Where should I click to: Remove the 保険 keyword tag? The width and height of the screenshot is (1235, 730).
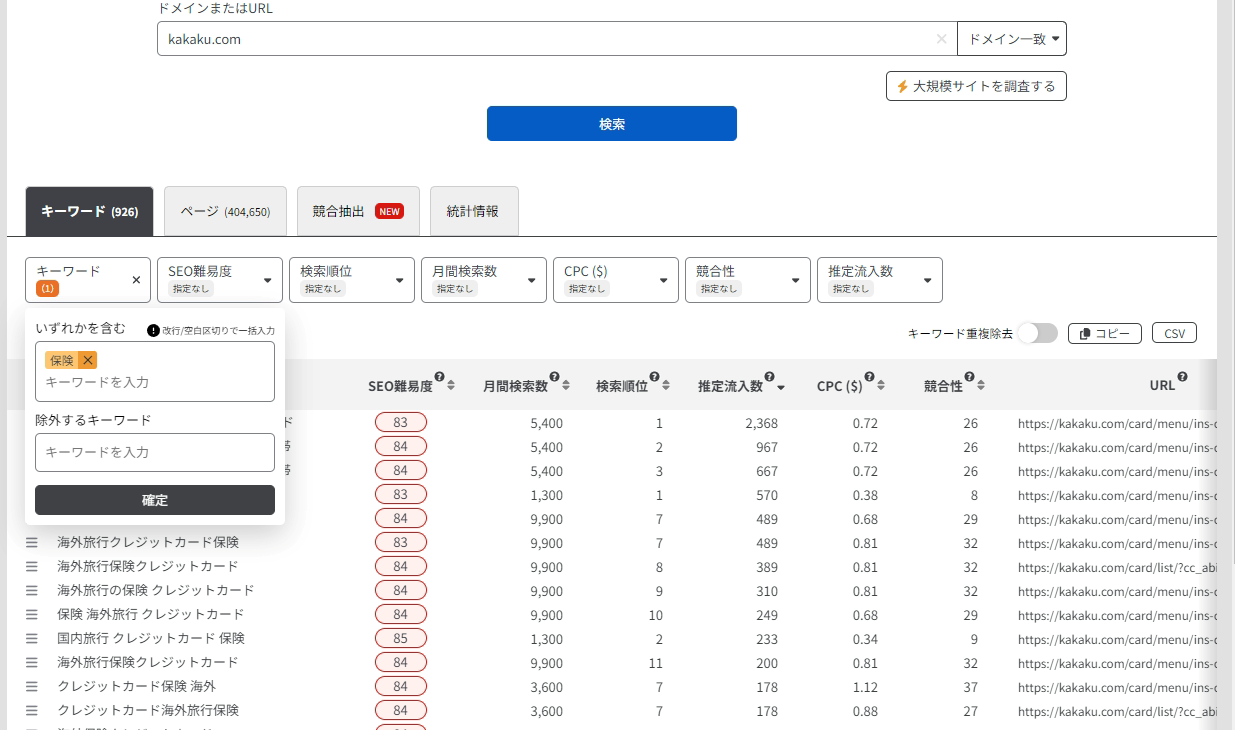point(88,360)
